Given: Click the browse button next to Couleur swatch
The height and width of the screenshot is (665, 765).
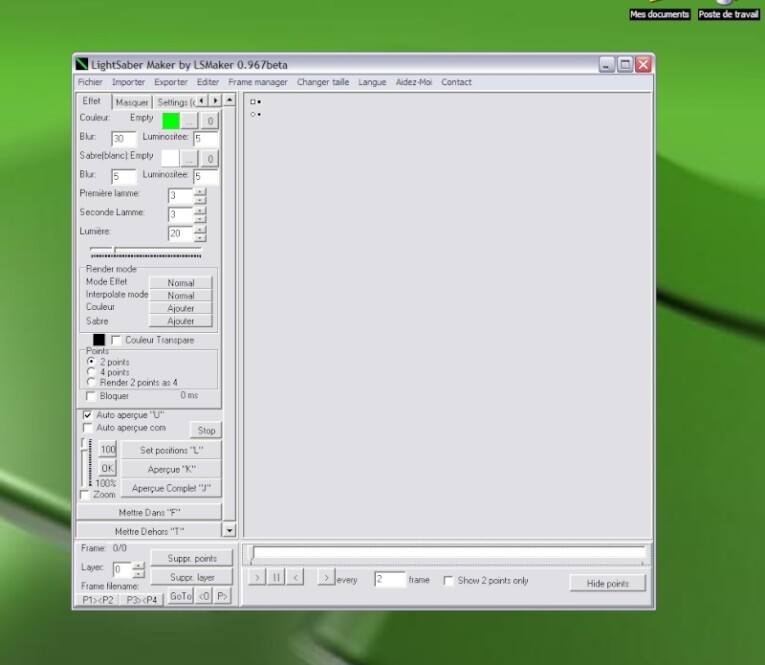Looking at the screenshot, I should click(x=189, y=121).
